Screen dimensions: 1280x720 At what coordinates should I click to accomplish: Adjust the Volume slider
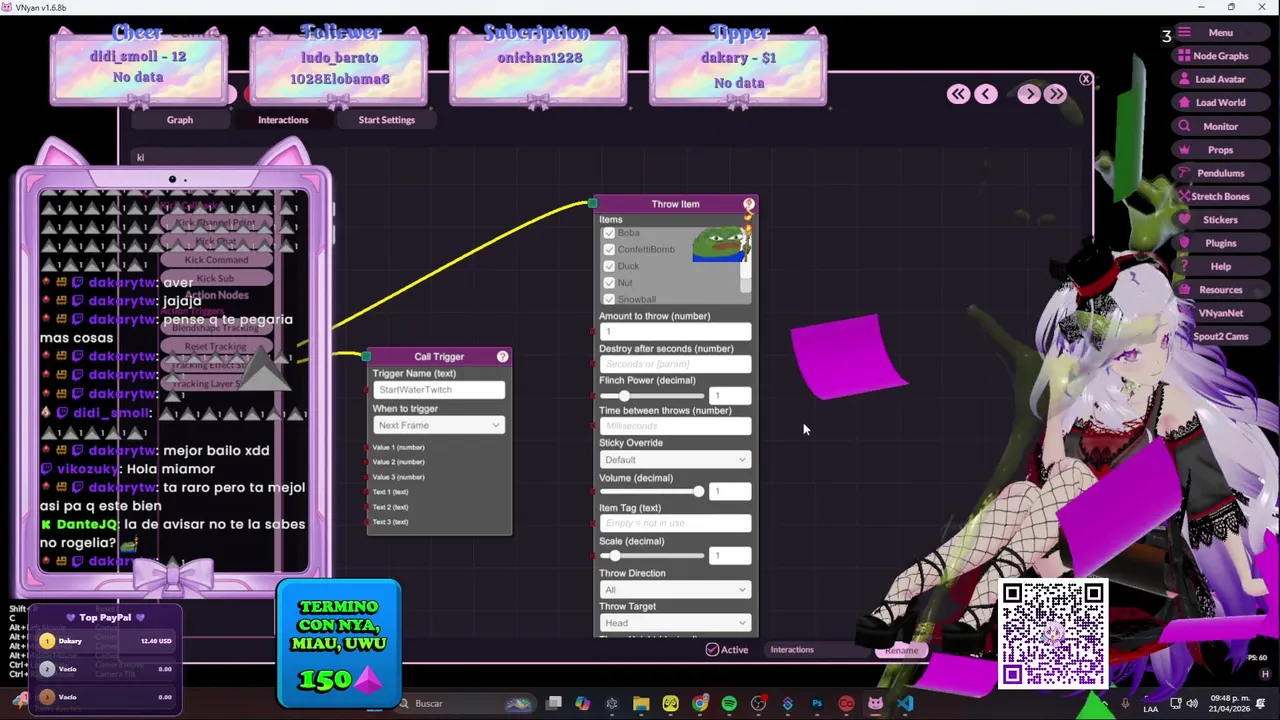650,491
